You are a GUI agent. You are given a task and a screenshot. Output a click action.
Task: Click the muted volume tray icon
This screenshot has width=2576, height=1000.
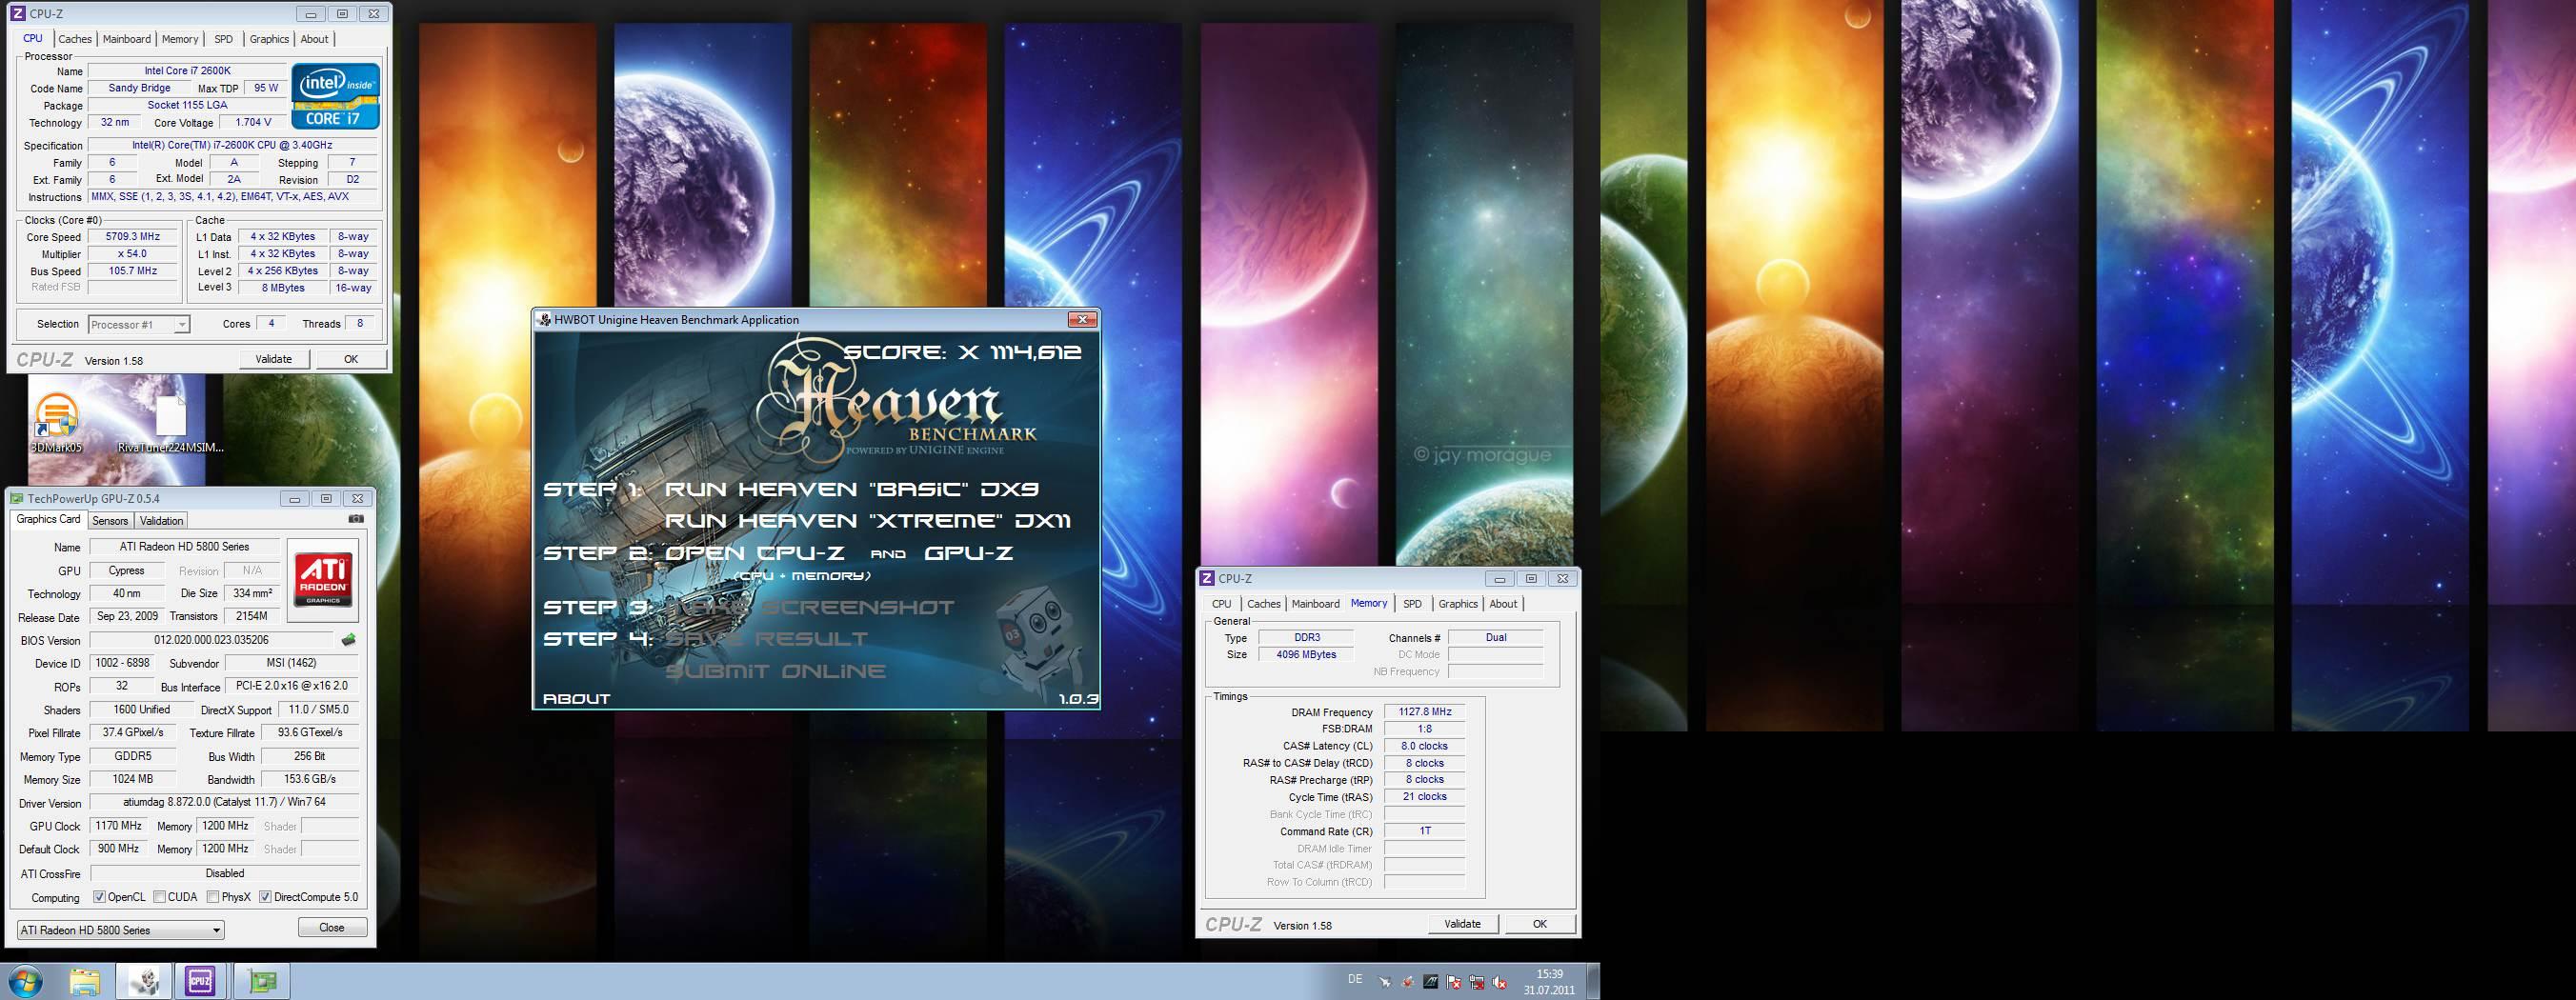pyautogui.click(x=1500, y=983)
